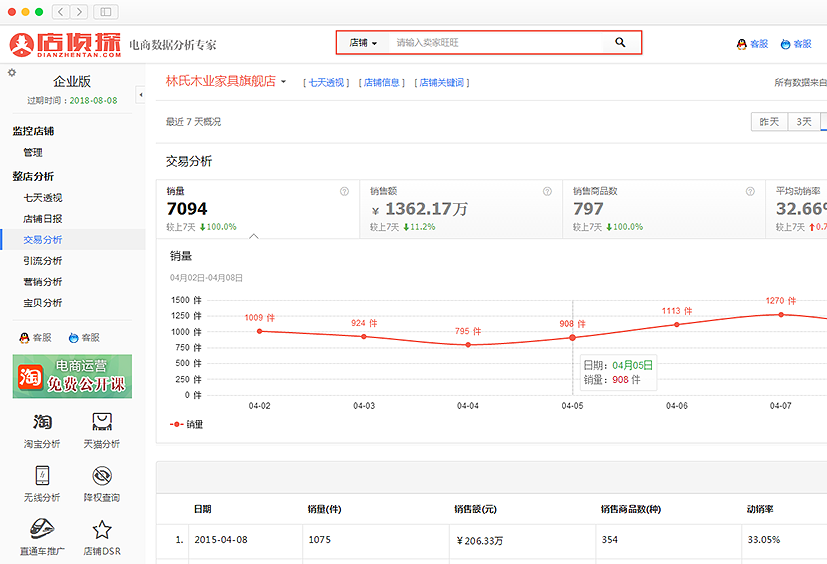Click the magnifier search icon
Screen dimensions: 827x564
tap(620, 43)
